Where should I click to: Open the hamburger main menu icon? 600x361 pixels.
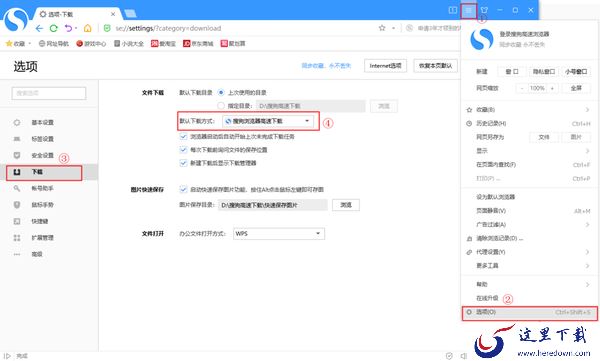pyautogui.click(x=469, y=10)
